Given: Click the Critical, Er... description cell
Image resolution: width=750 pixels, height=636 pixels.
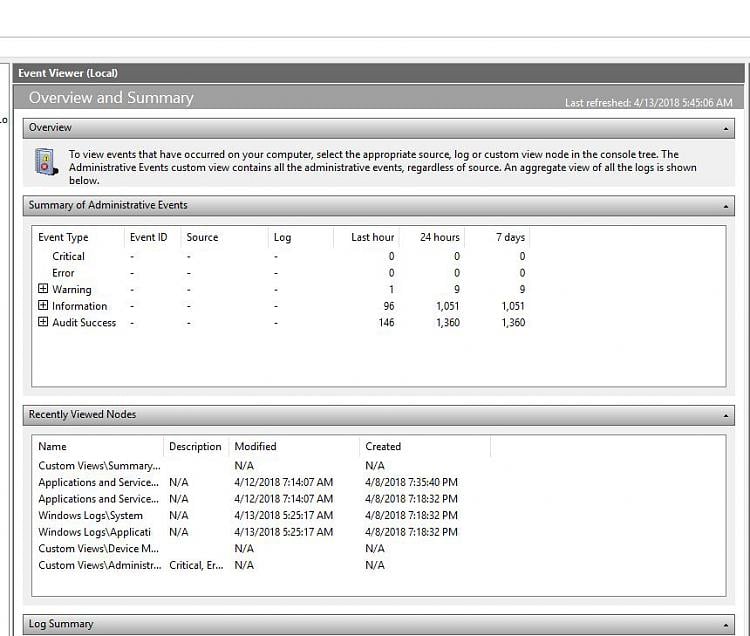Looking at the screenshot, I should (x=196, y=565).
